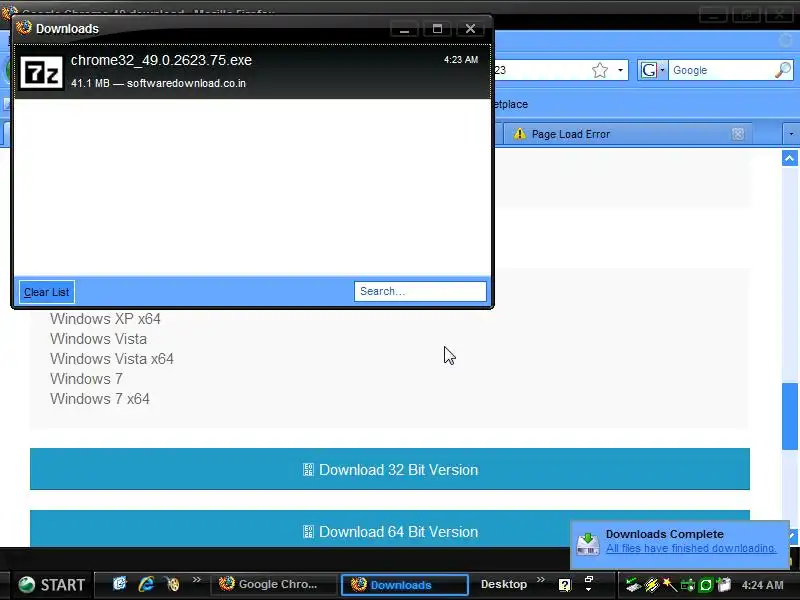Viewport: 800px width, 600px height.
Task: Minimize the Downloads window
Action: [x=404, y=29]
